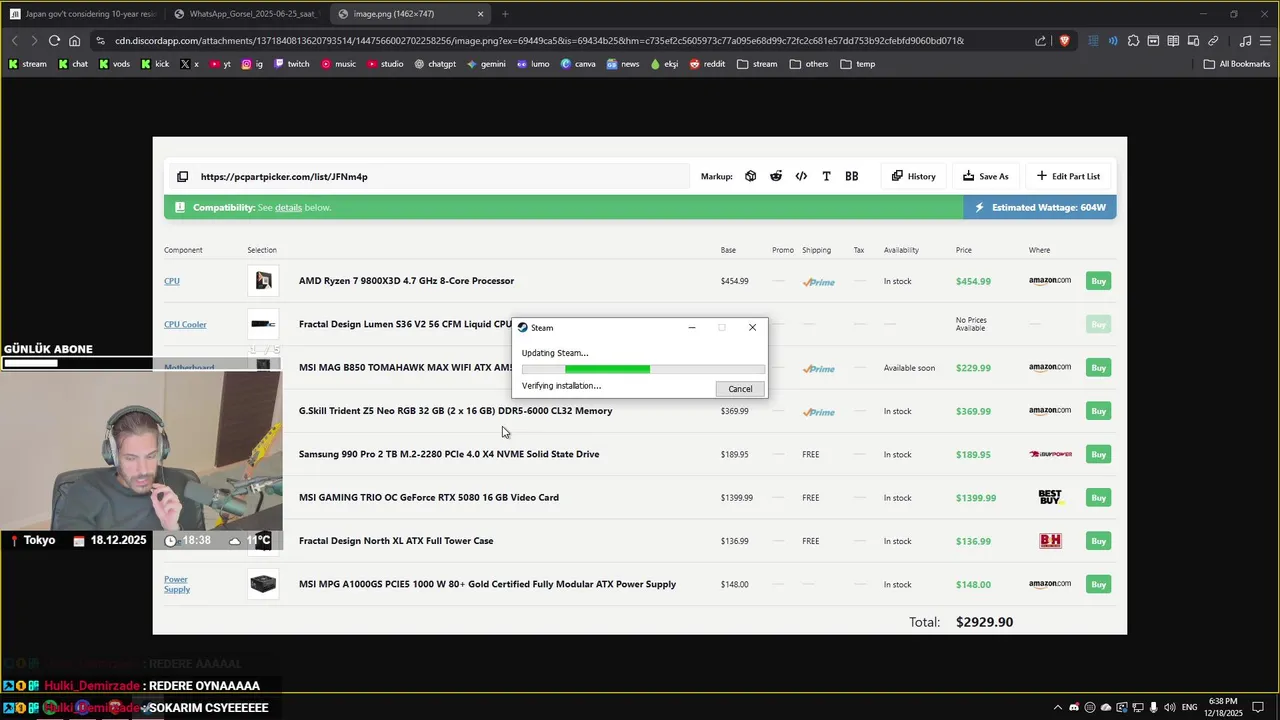Open the studio bookmark
Image resolution: width=1280 pixels, height=720 pixels.
[x=385, y=64]
